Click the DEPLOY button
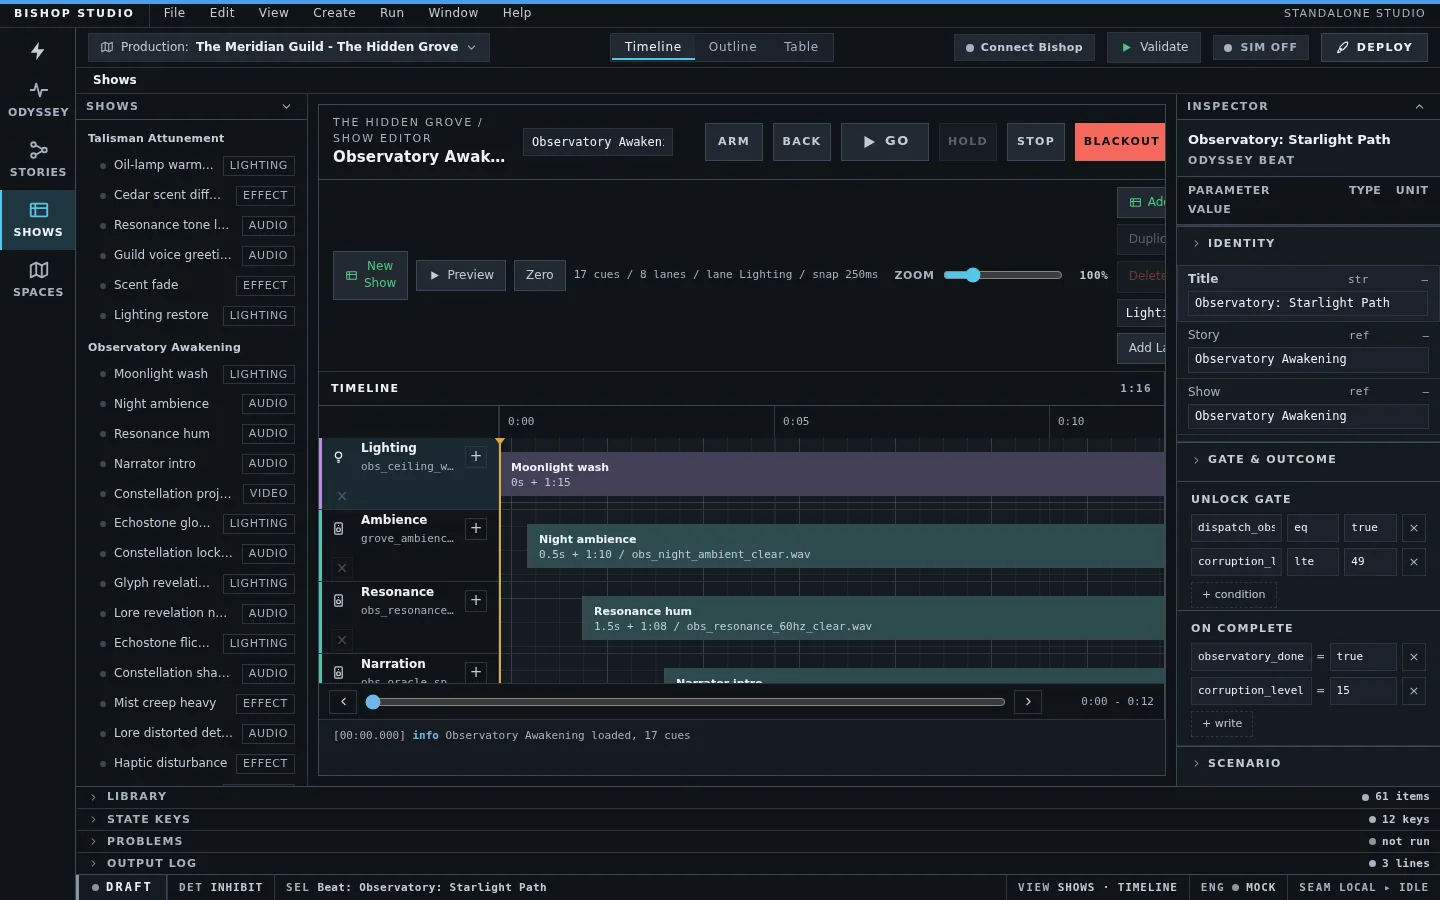The height and width of the screenshot is (900, 1440). point(1374,47)
